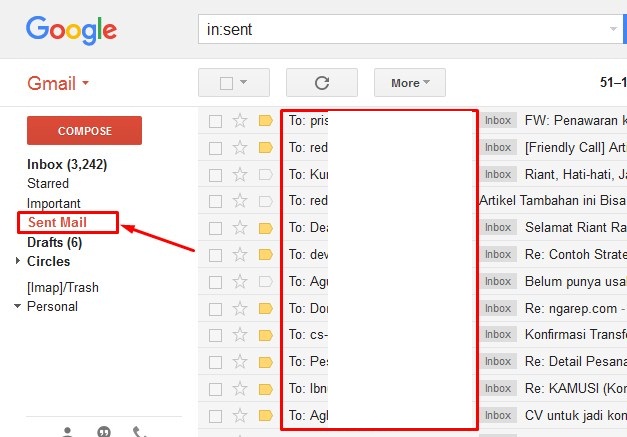Toggle importance marker on '[Friendly Call]' email
The height and width of the screenshot is (437, 627).
coord(266,148)
